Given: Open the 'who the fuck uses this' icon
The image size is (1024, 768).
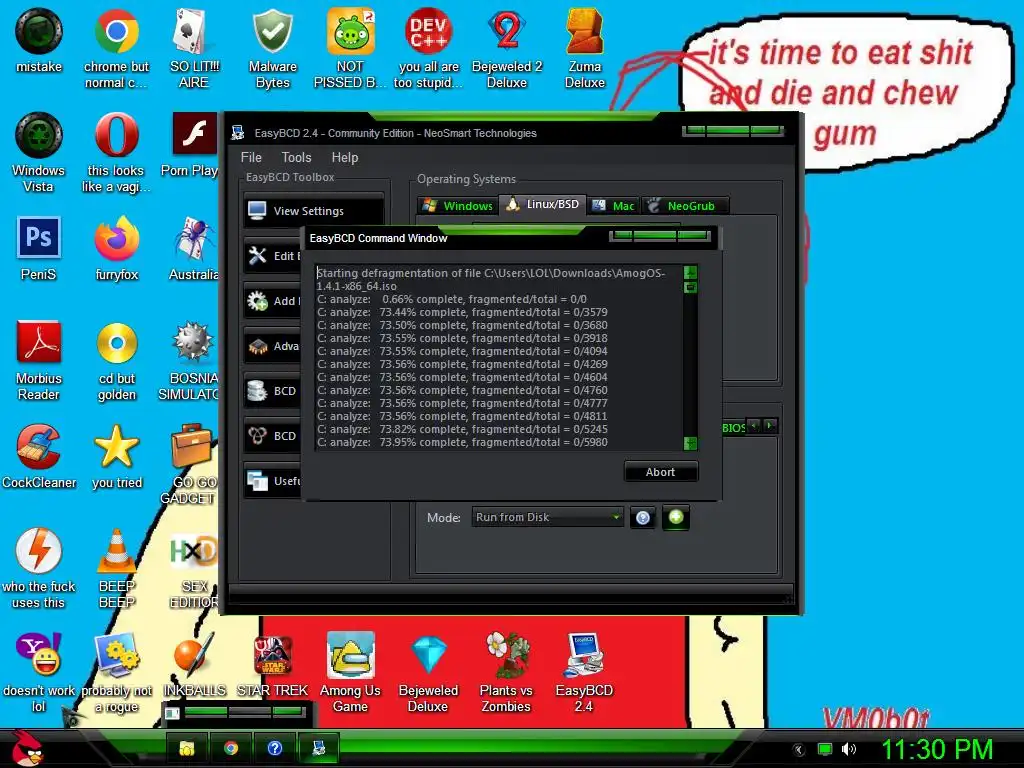Looking at the screenshot, I should pos(39,568).
